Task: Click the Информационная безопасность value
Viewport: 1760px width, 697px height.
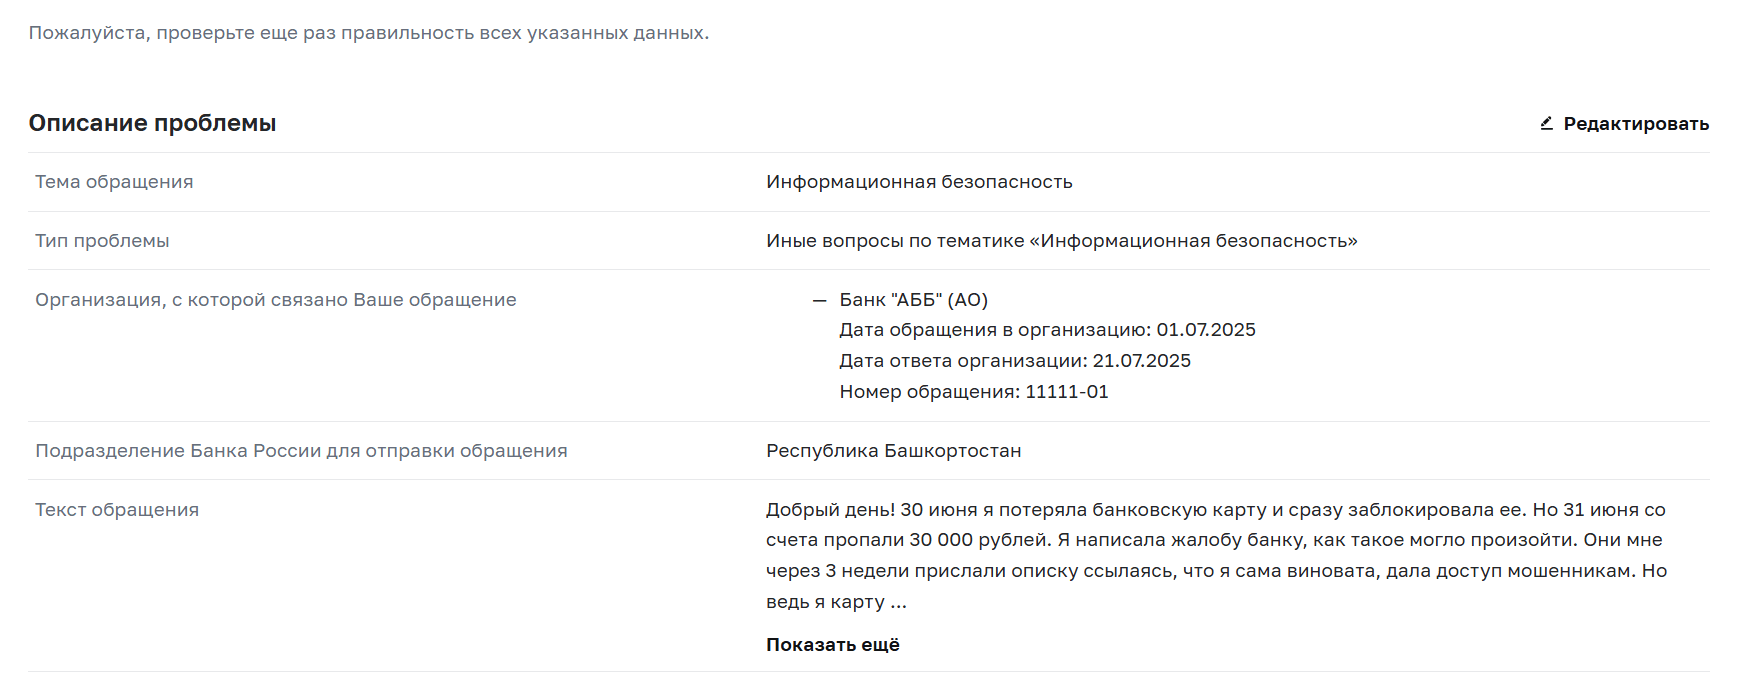Action: 919,182
